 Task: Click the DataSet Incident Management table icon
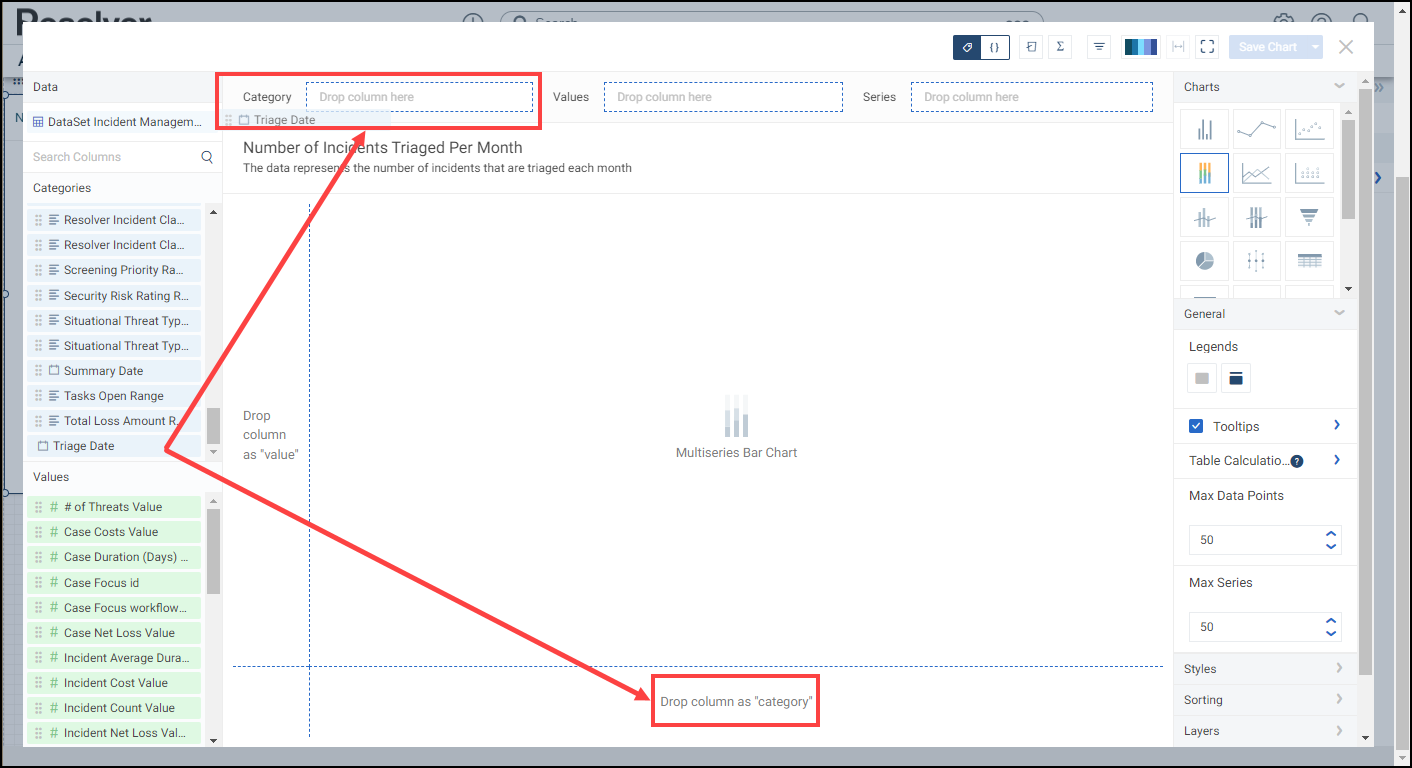click(38, 122)
